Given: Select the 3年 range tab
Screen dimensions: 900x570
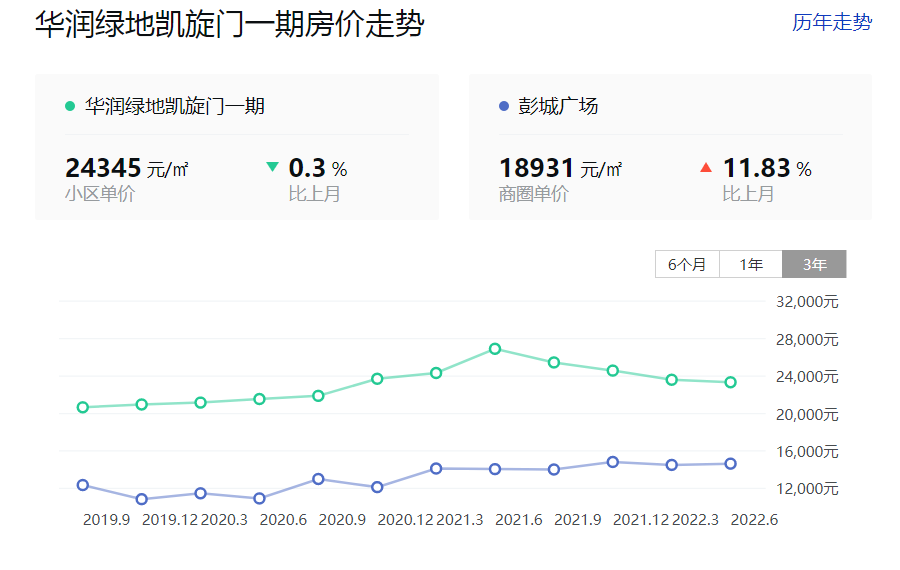Looking at the screenshot, I should tap(814, 264).
